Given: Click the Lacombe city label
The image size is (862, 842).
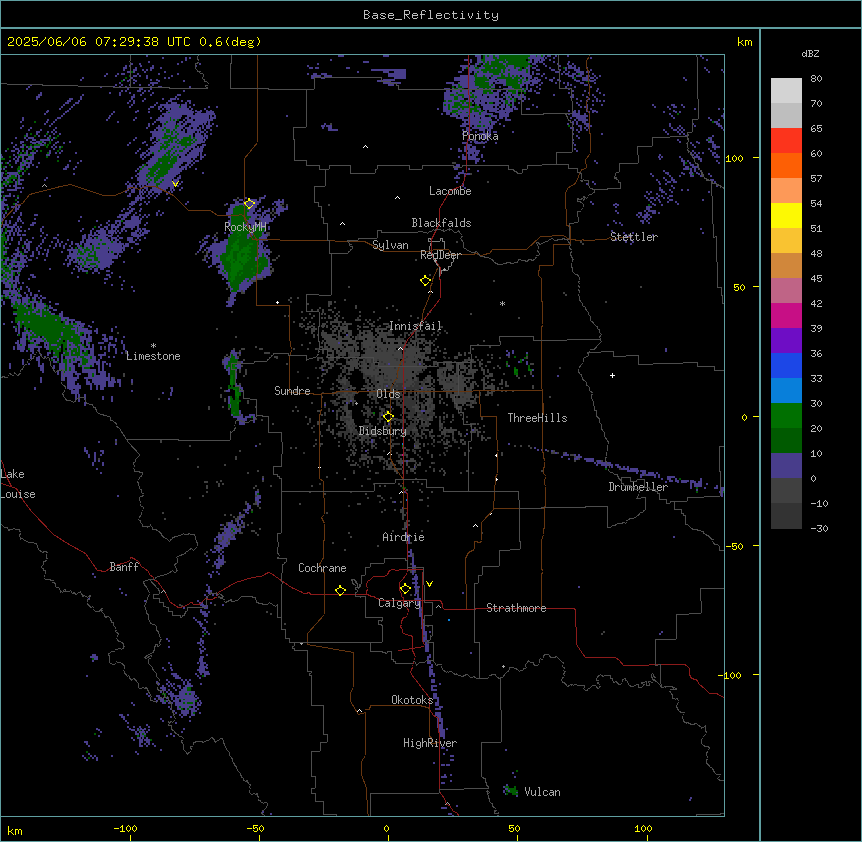Looking at the screenshot, I should (x=450, y=191).
